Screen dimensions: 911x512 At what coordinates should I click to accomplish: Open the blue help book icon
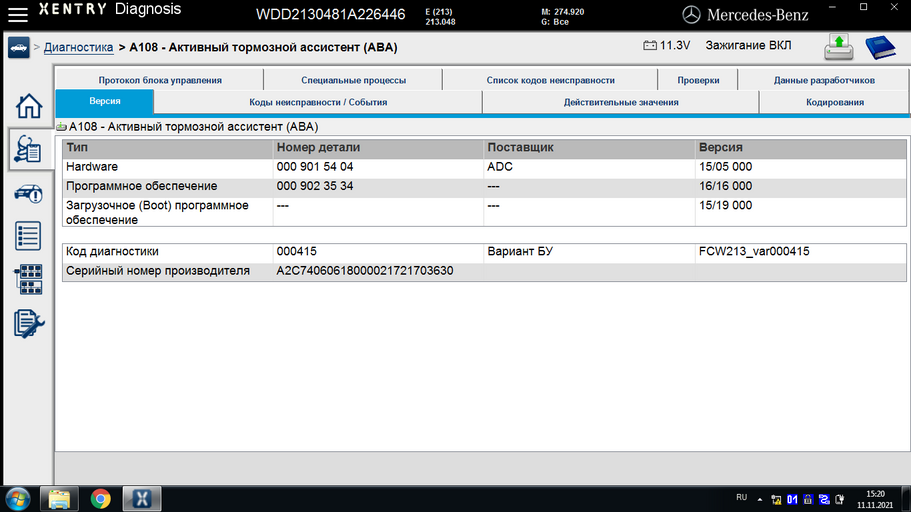(880, 47)
